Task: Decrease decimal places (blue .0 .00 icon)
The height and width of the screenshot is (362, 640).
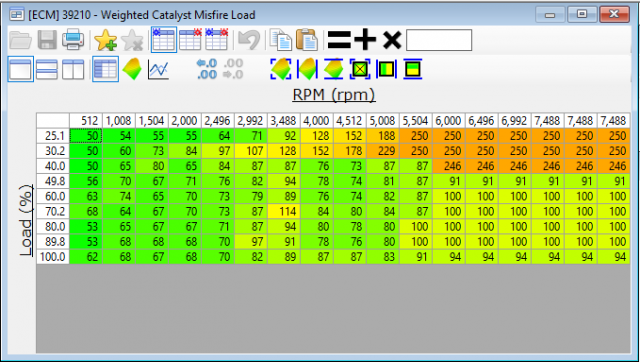Action: click(207, 69)
